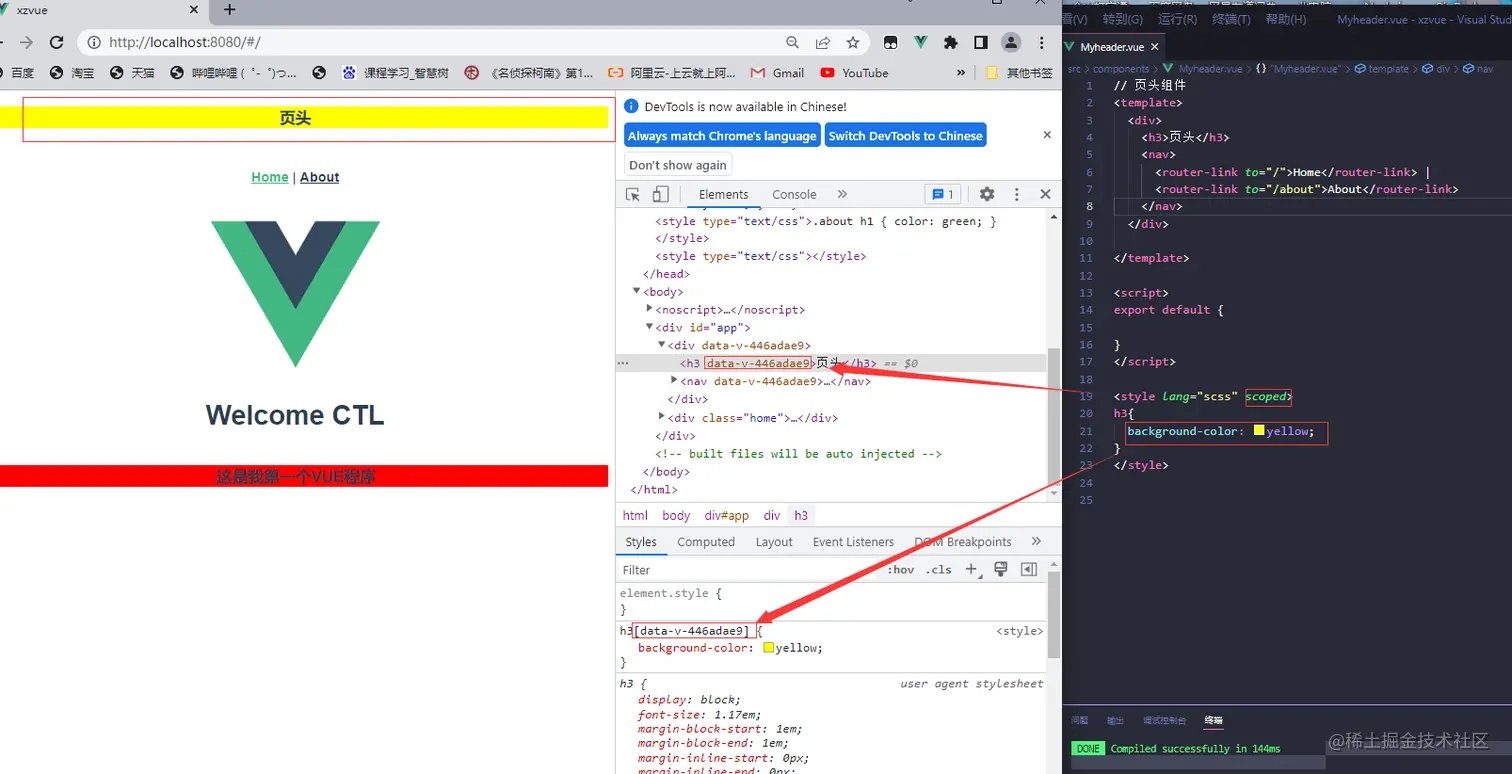Open the Tampermonkey extension icon
This screenshot has height=774, width=1512.
pos(890,43)
